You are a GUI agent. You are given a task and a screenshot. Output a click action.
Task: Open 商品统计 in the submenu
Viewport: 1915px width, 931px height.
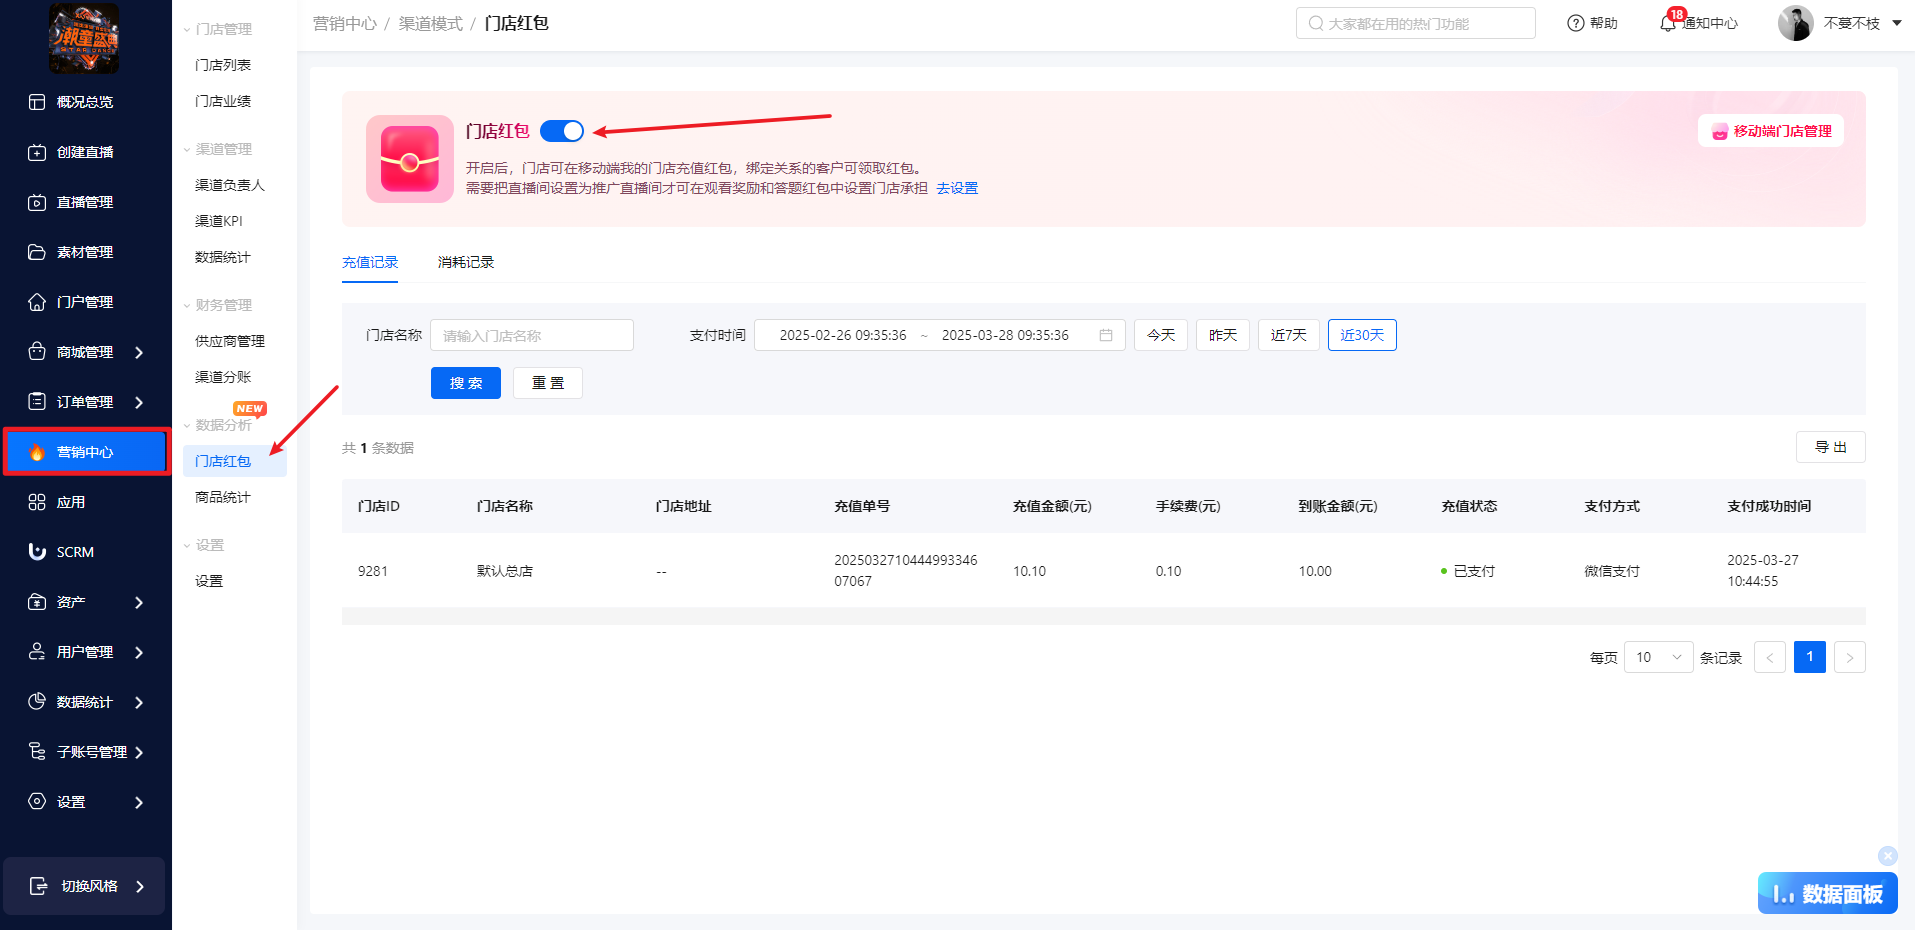tap(223, 497)
